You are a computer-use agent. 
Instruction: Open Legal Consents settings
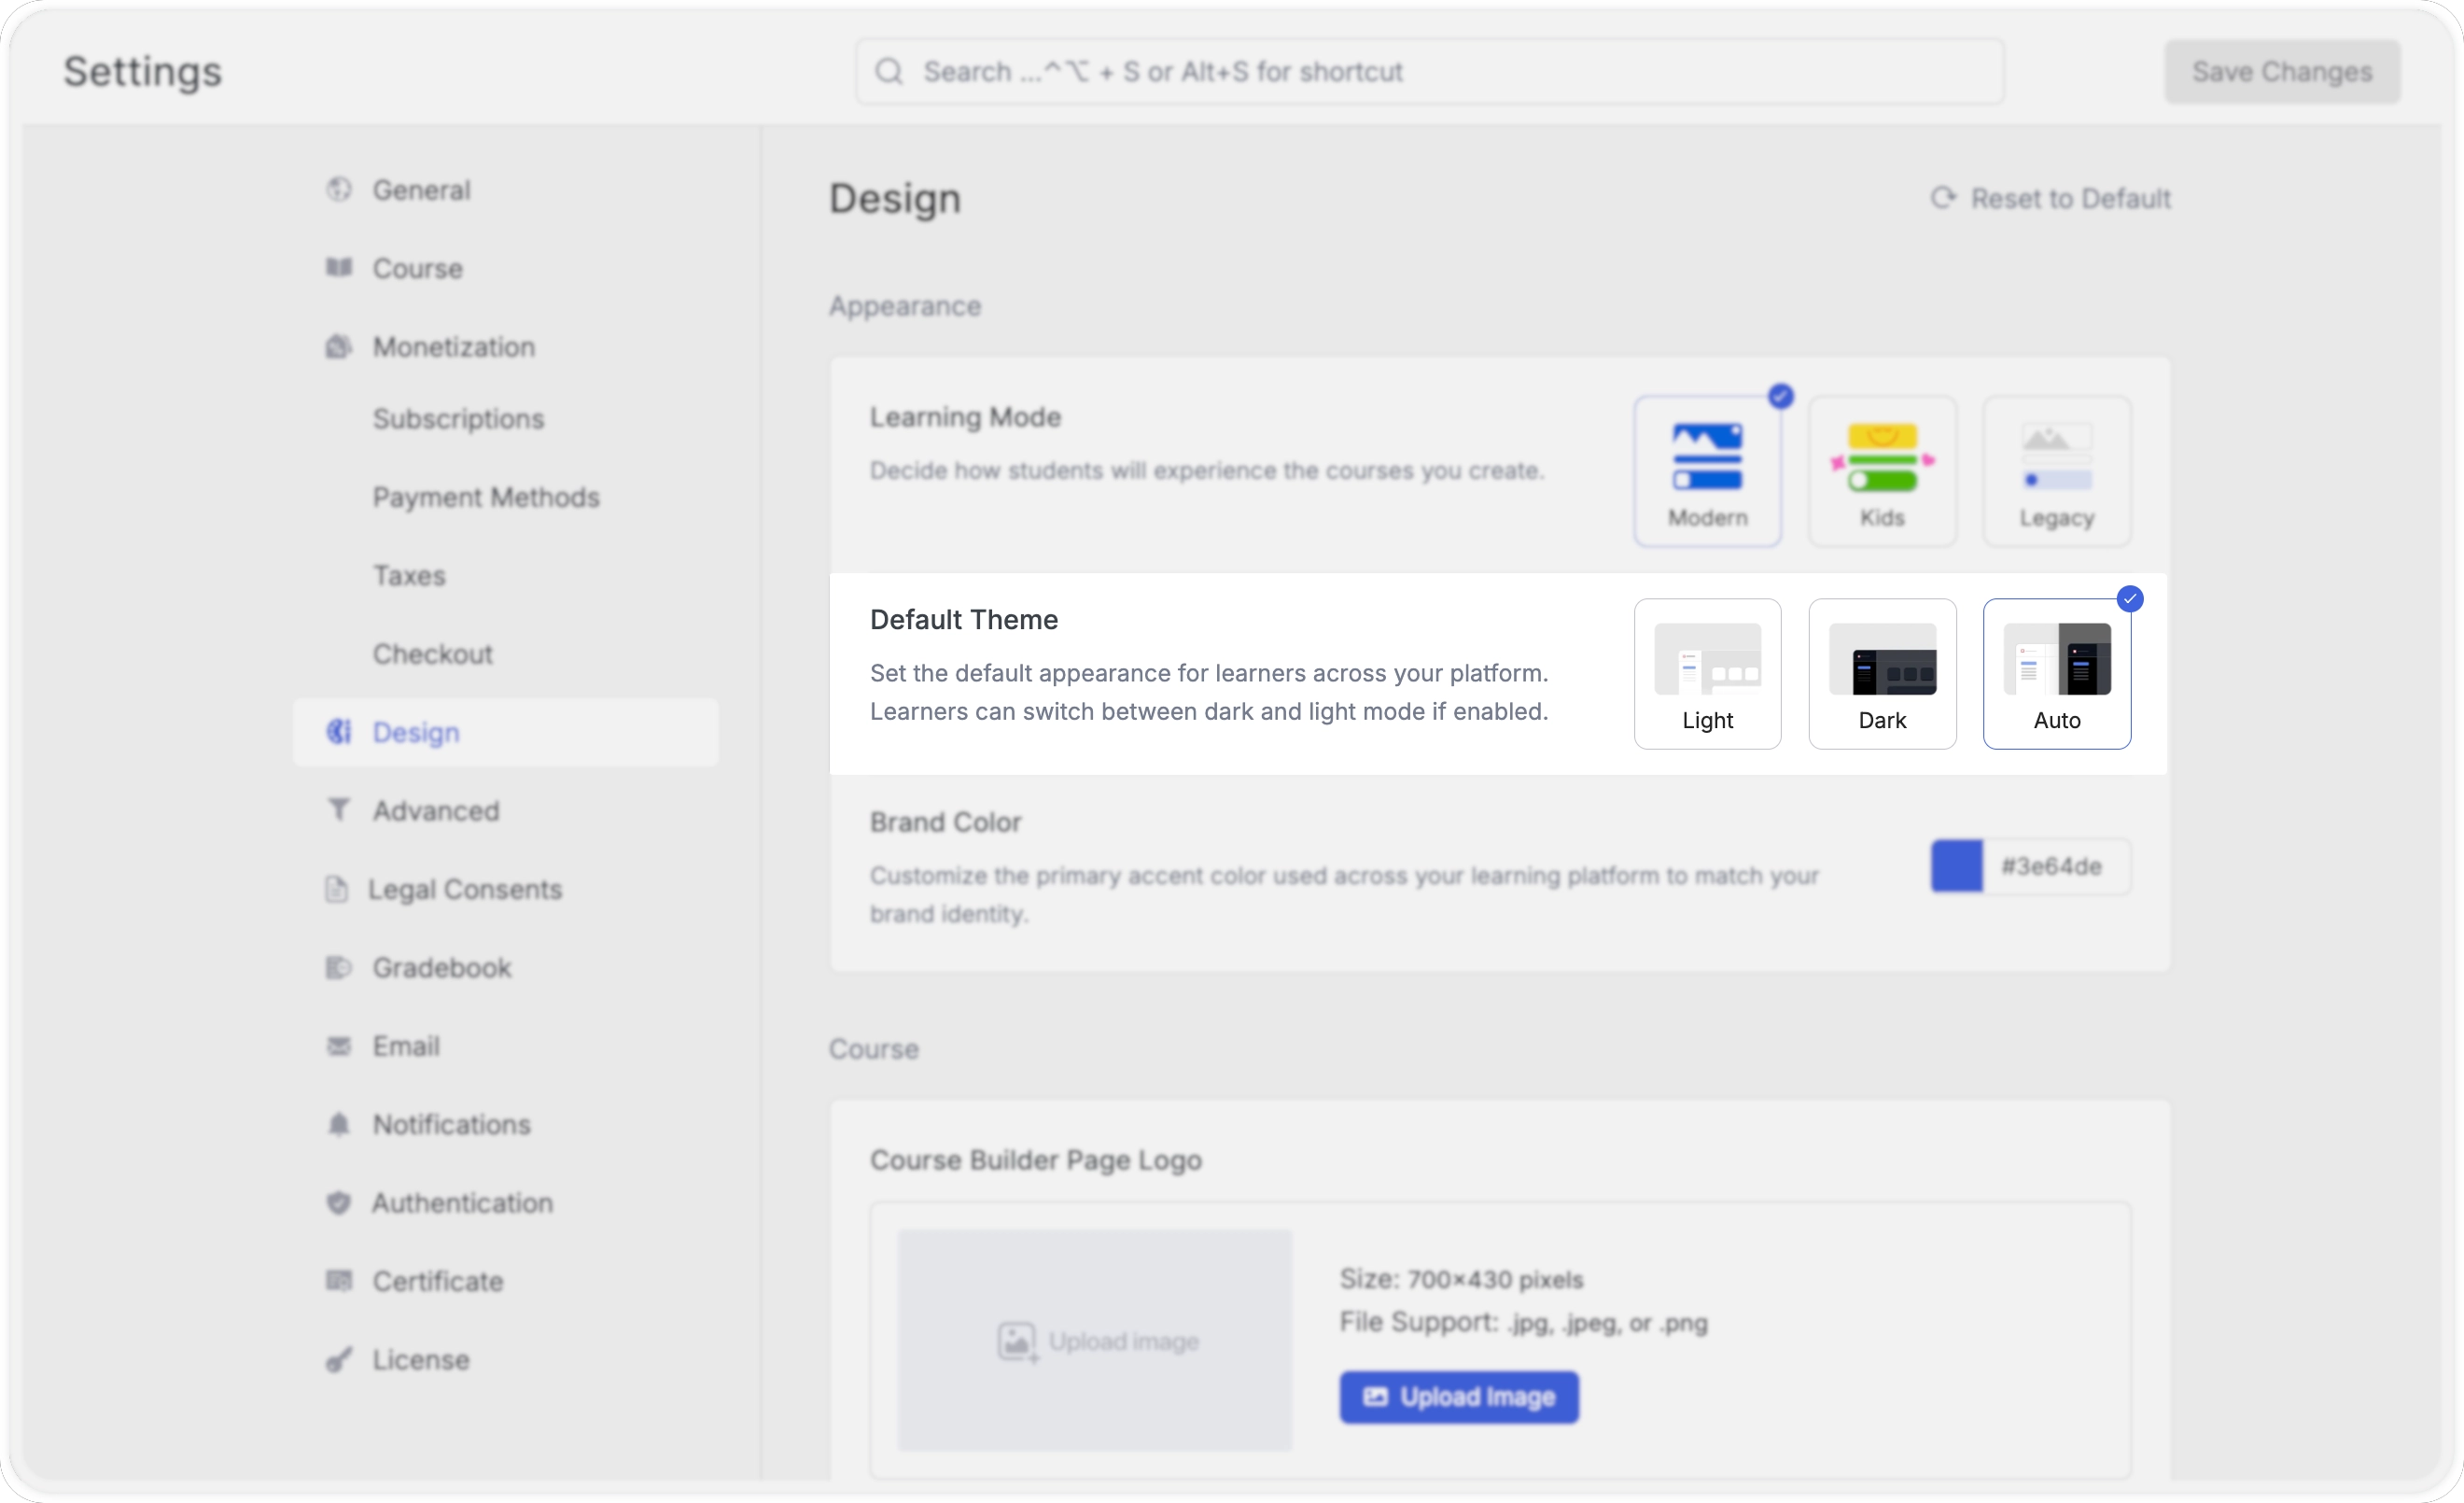505,889
